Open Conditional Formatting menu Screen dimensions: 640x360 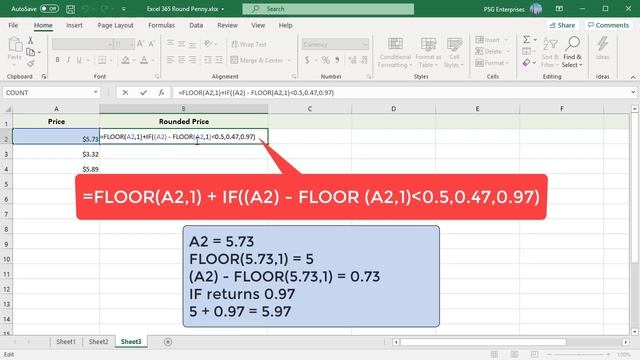[x=395, y=53]
